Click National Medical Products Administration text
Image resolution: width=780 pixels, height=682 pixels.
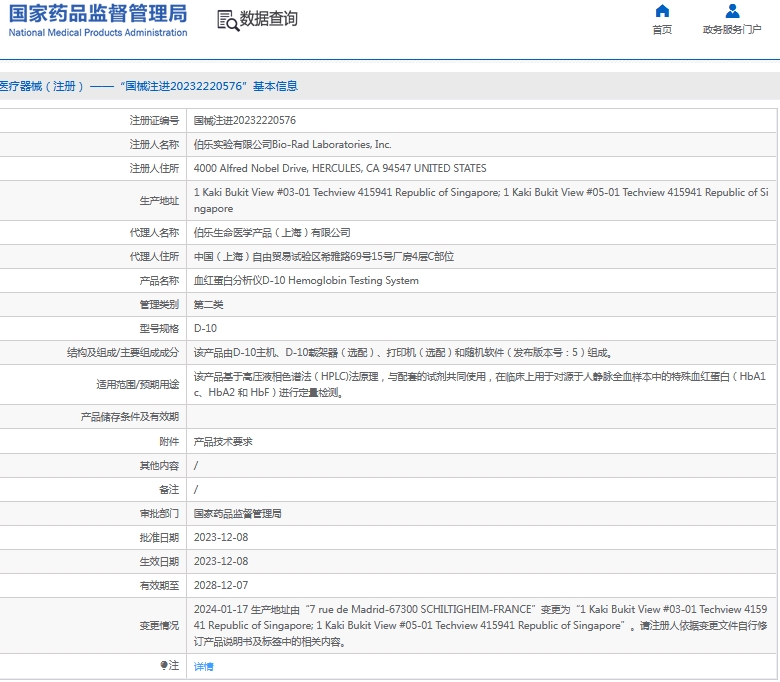pyautogui.click(x=98, y=33)
